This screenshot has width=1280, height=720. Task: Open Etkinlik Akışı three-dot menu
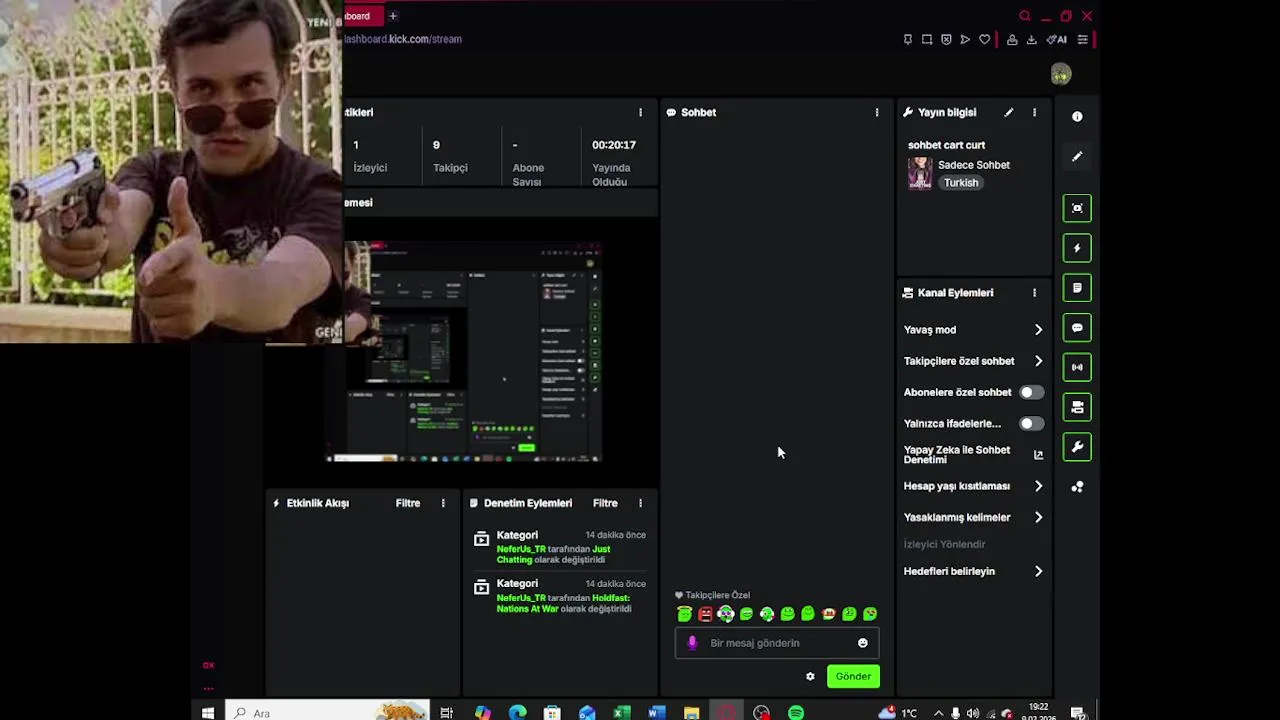point(443,503)
